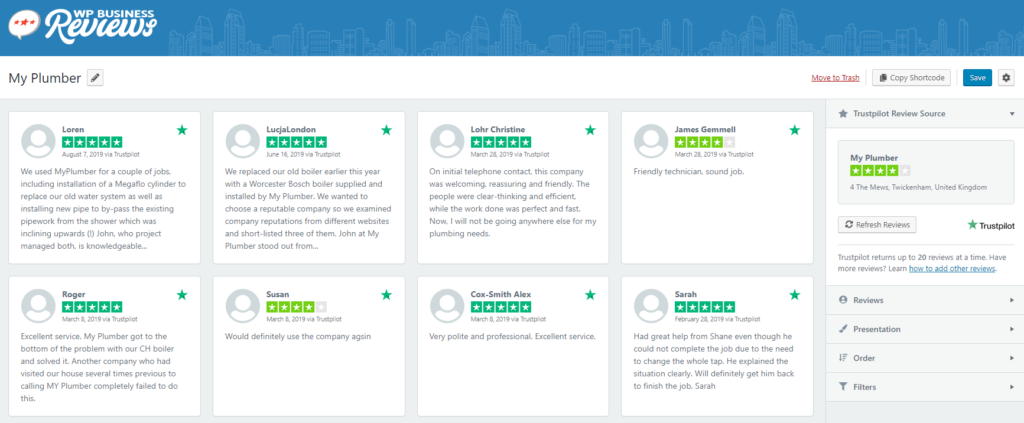The width and height of the screenshot is (1024, 423).
Task: Click the Trustpilot star on Susan's review
Action: point(387,295)
